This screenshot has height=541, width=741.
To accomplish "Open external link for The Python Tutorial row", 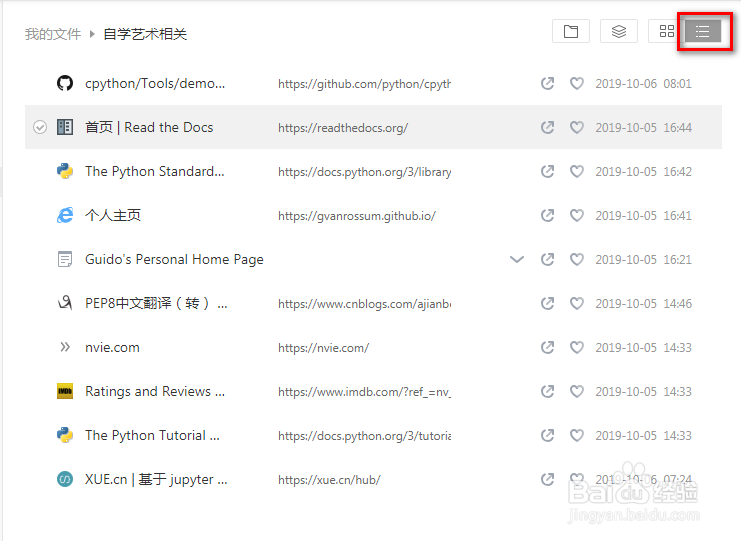I will [547, 435].
